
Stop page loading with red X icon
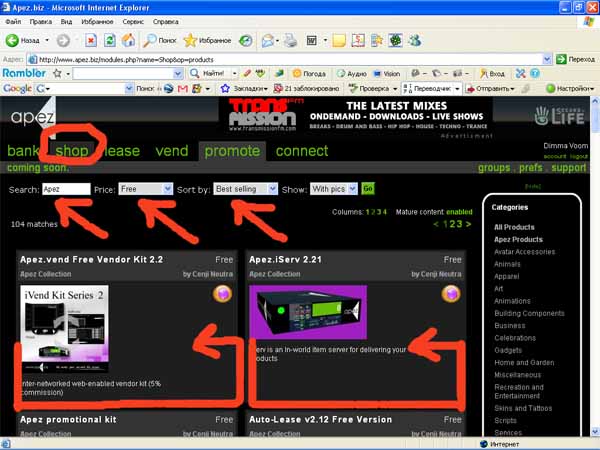pos(91,40)
